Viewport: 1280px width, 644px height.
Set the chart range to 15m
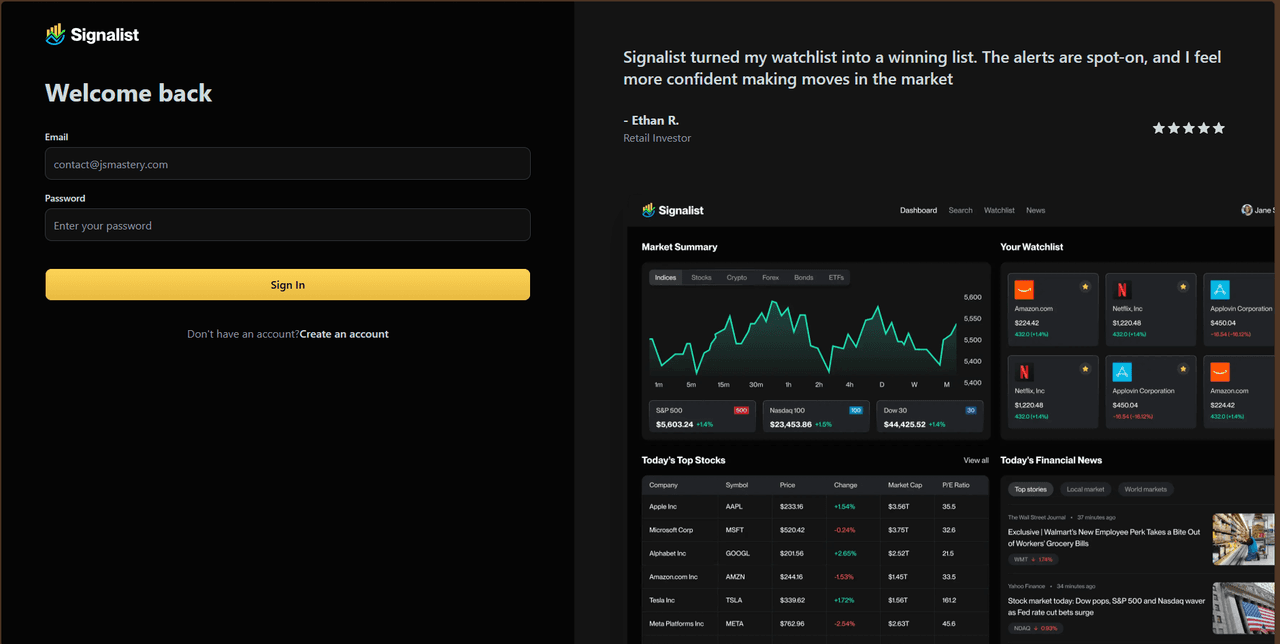point(723,385)
